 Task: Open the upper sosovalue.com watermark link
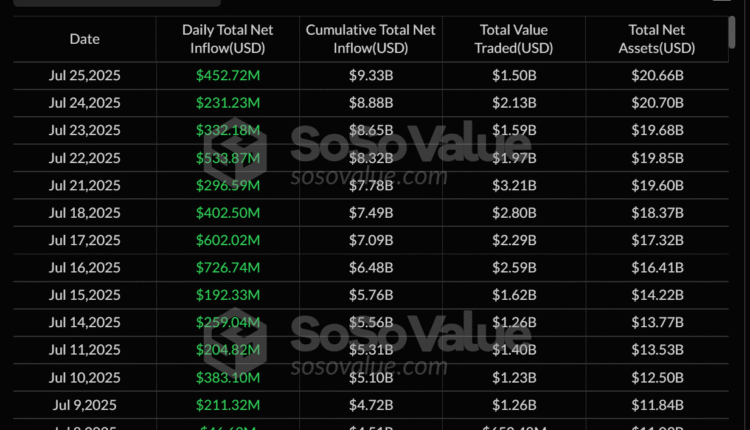pyautogui.click(x=370, y=176)
